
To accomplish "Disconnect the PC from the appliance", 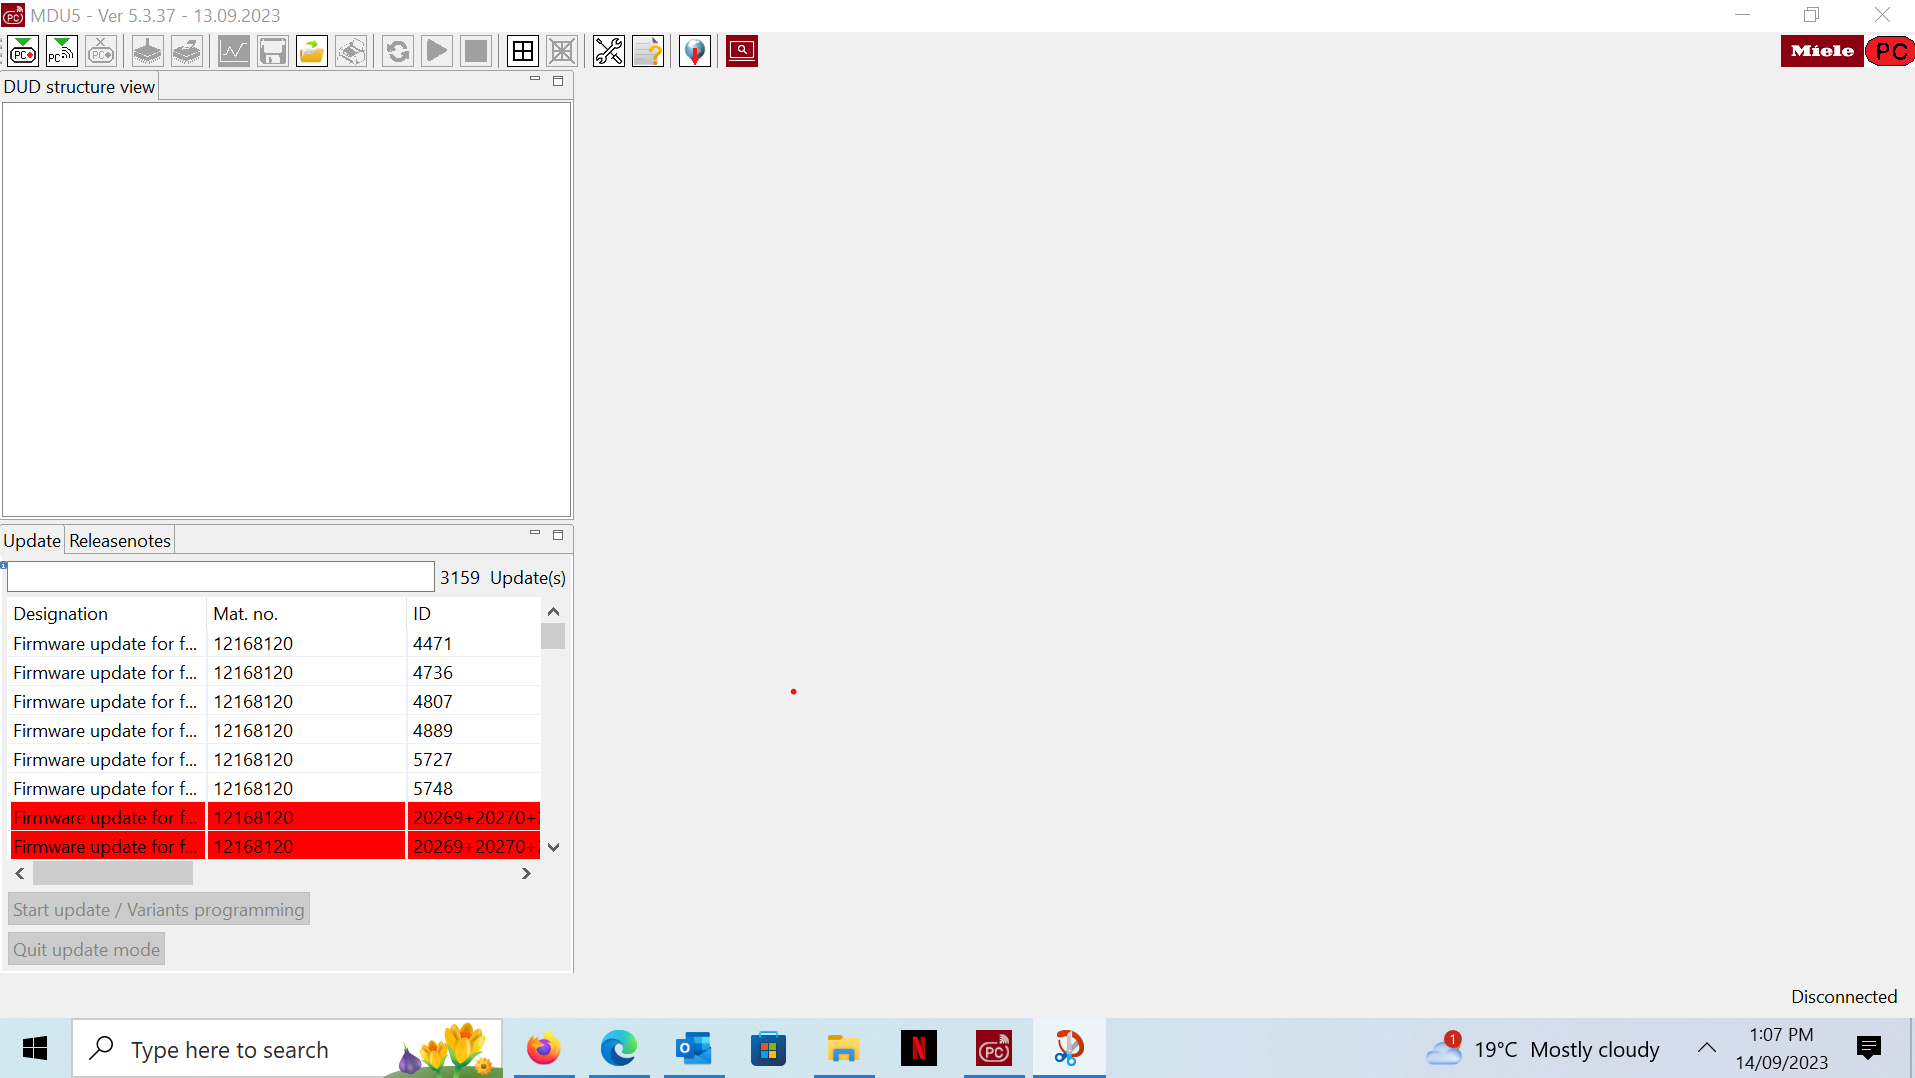I will click(x=100, y=51).
